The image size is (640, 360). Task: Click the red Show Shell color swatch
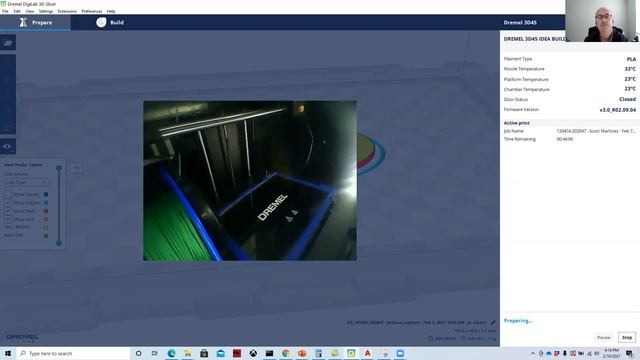46,211
